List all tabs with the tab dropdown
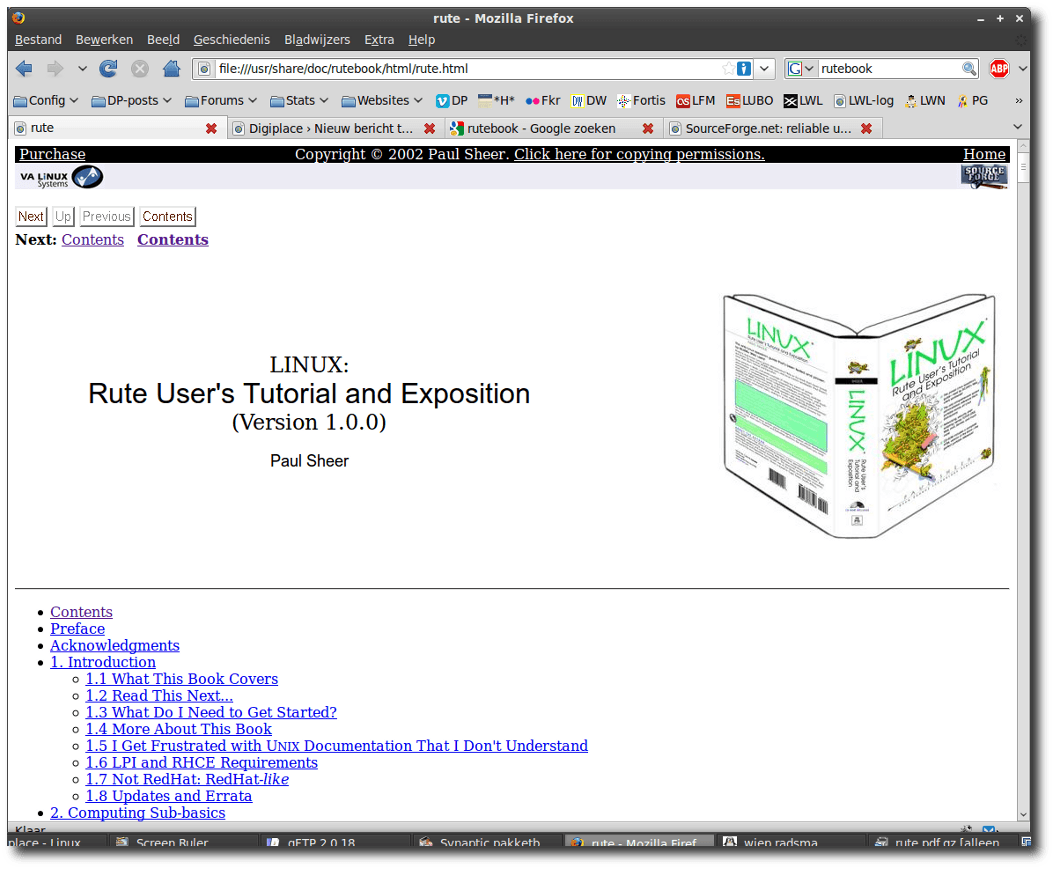The width and height of the screenshot is (1054, 869). click(1018, 127)
